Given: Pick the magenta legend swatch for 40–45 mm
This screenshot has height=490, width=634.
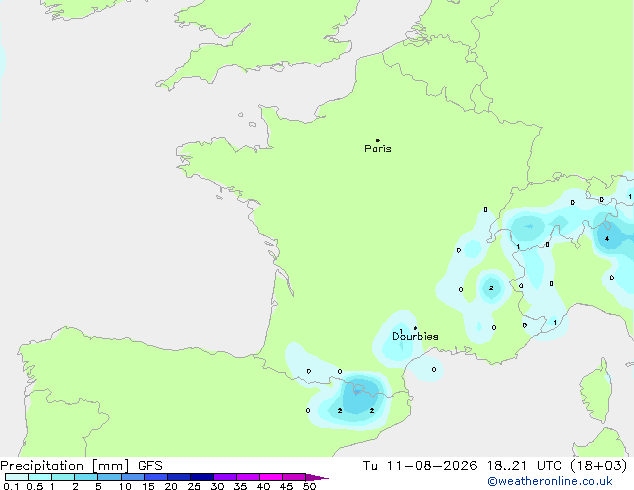Looking at the screenshot, I should tap(271, 477).
